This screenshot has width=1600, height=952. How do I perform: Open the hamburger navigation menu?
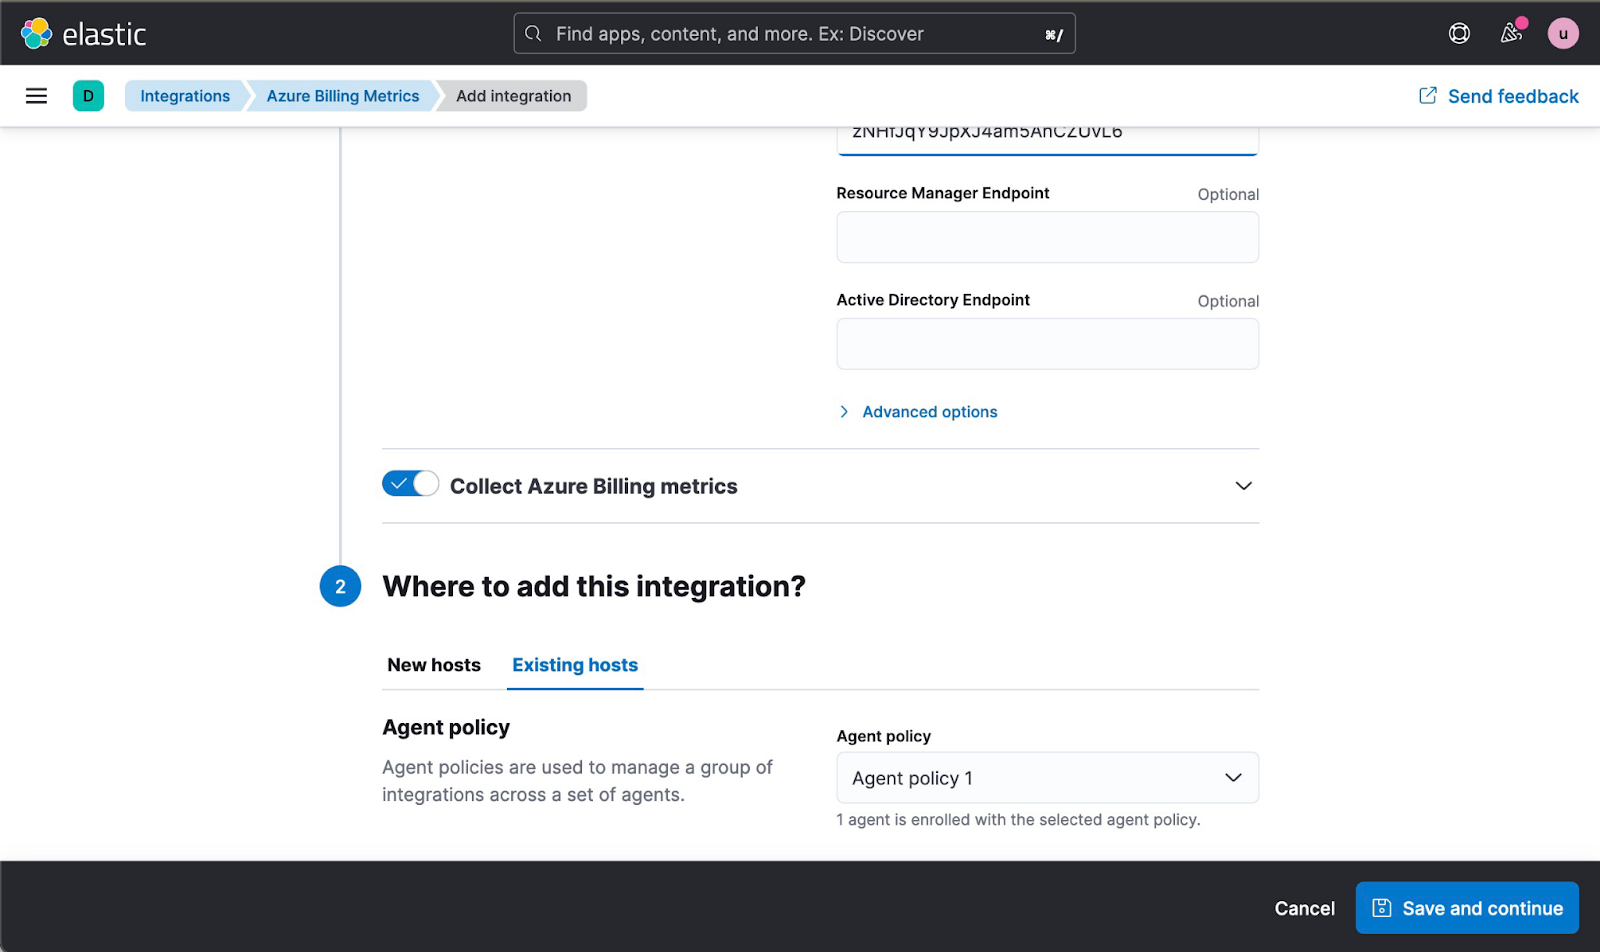[36, 96]
